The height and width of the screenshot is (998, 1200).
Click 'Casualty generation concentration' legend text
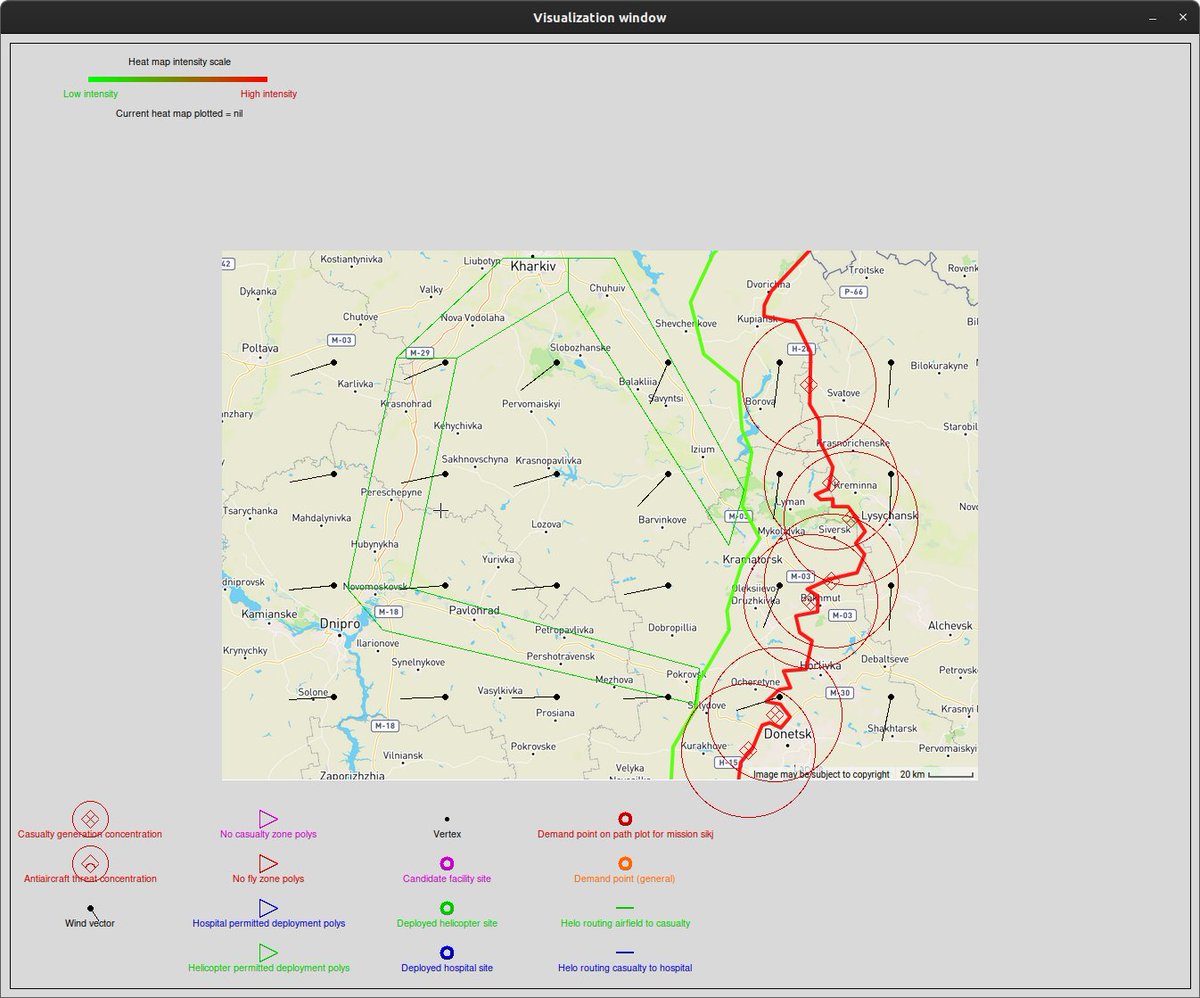point(90,834)
